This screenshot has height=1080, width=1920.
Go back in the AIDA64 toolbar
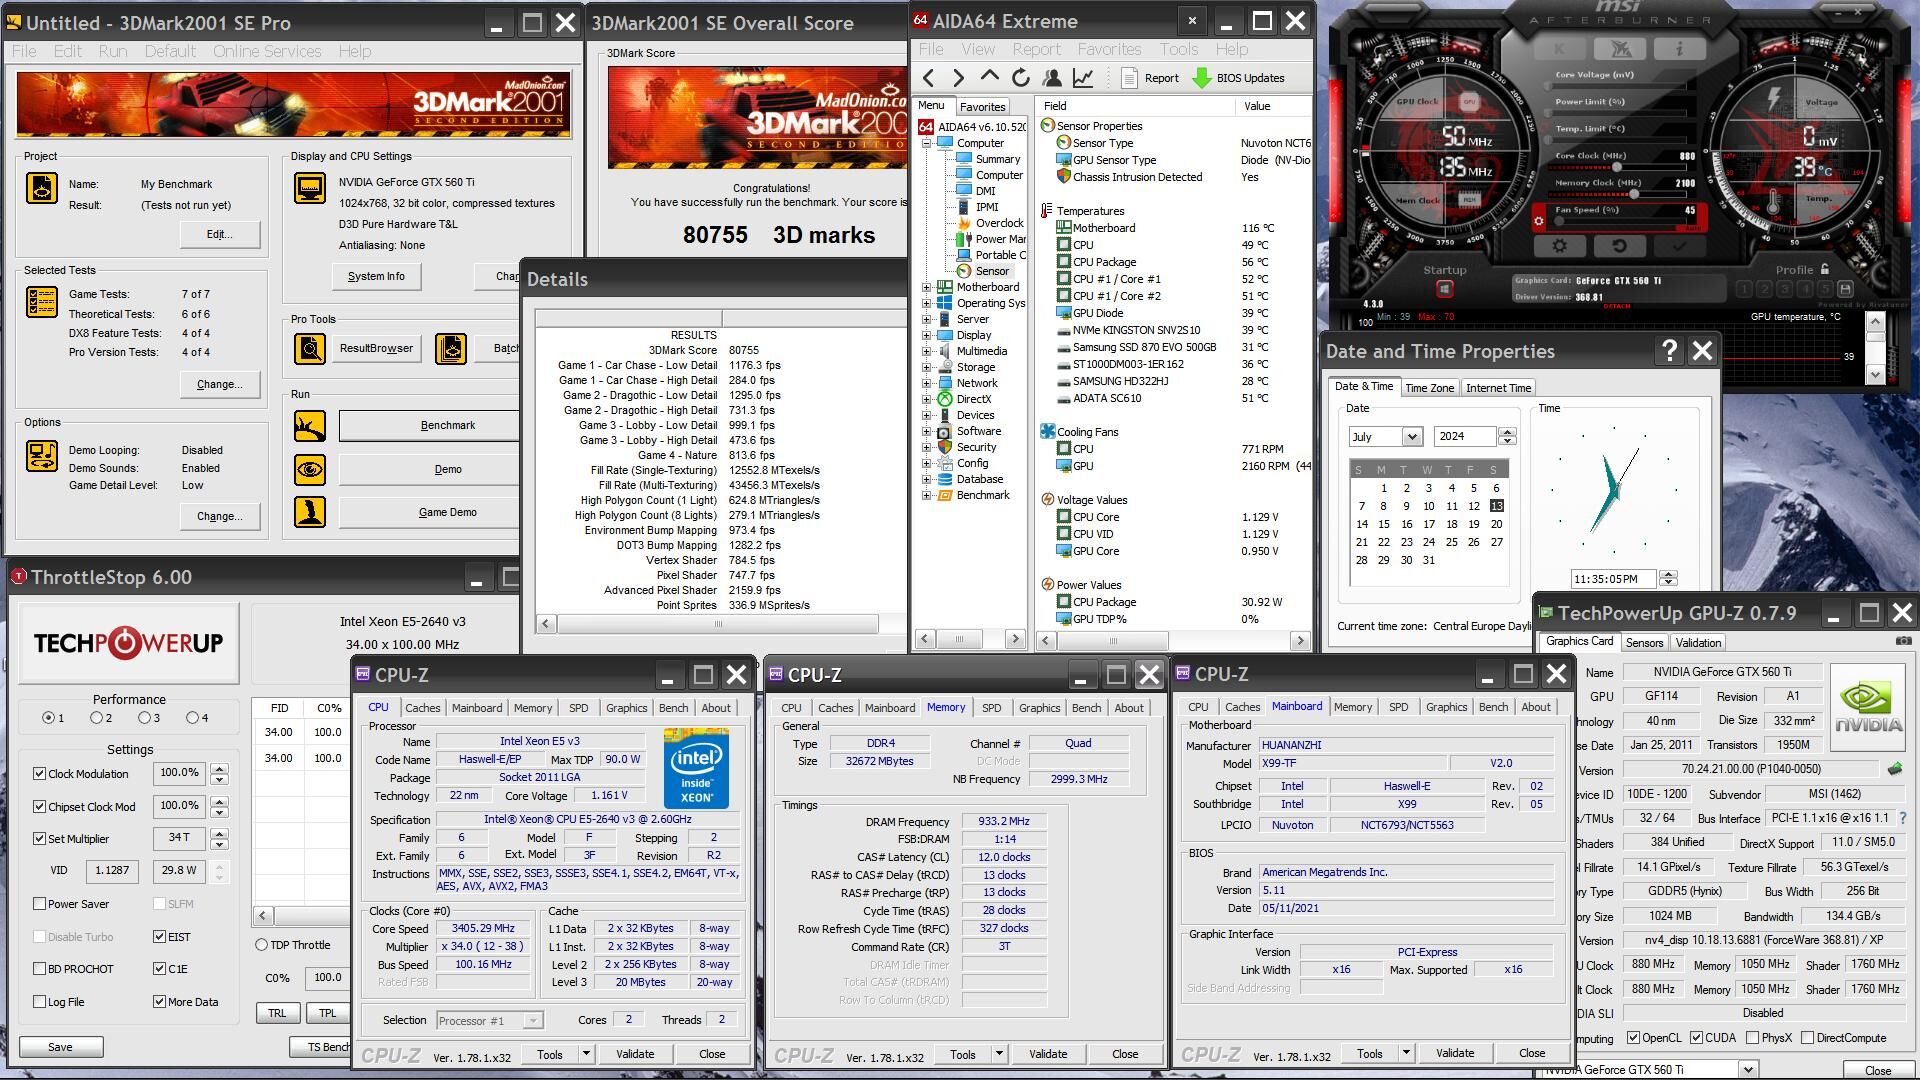coord(929,77)
